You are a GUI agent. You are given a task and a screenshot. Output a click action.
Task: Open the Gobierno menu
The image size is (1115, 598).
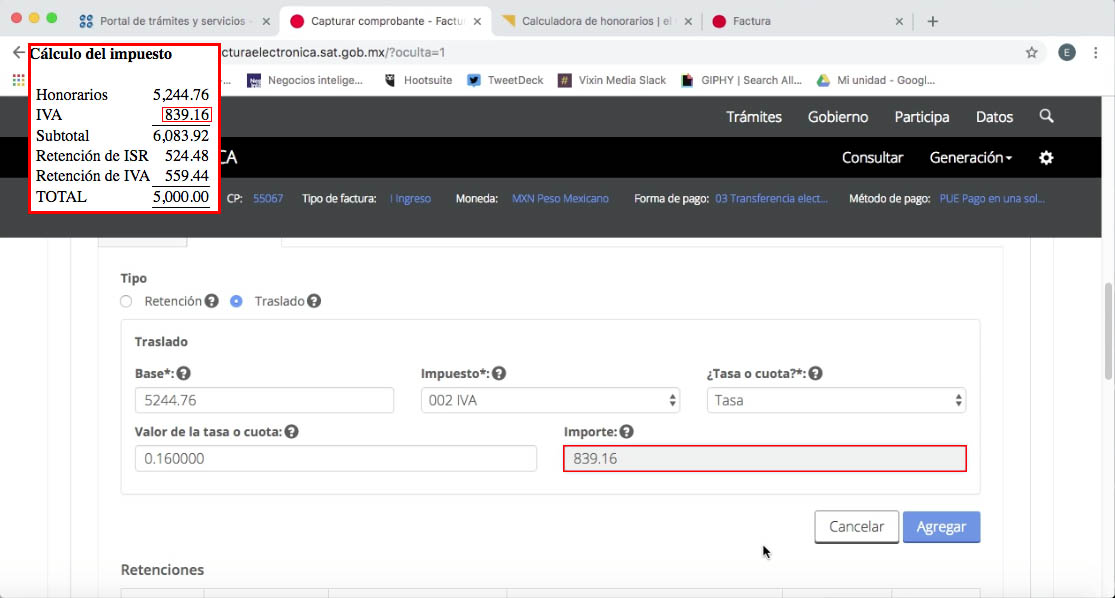tap(838, 117)
